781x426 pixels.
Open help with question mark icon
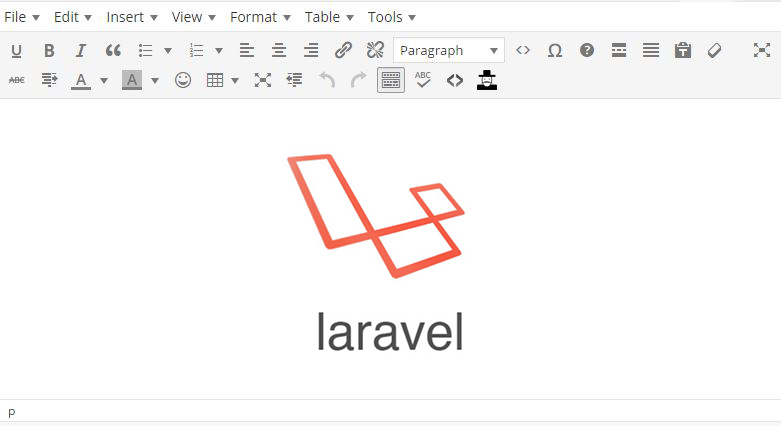[587, 50]
